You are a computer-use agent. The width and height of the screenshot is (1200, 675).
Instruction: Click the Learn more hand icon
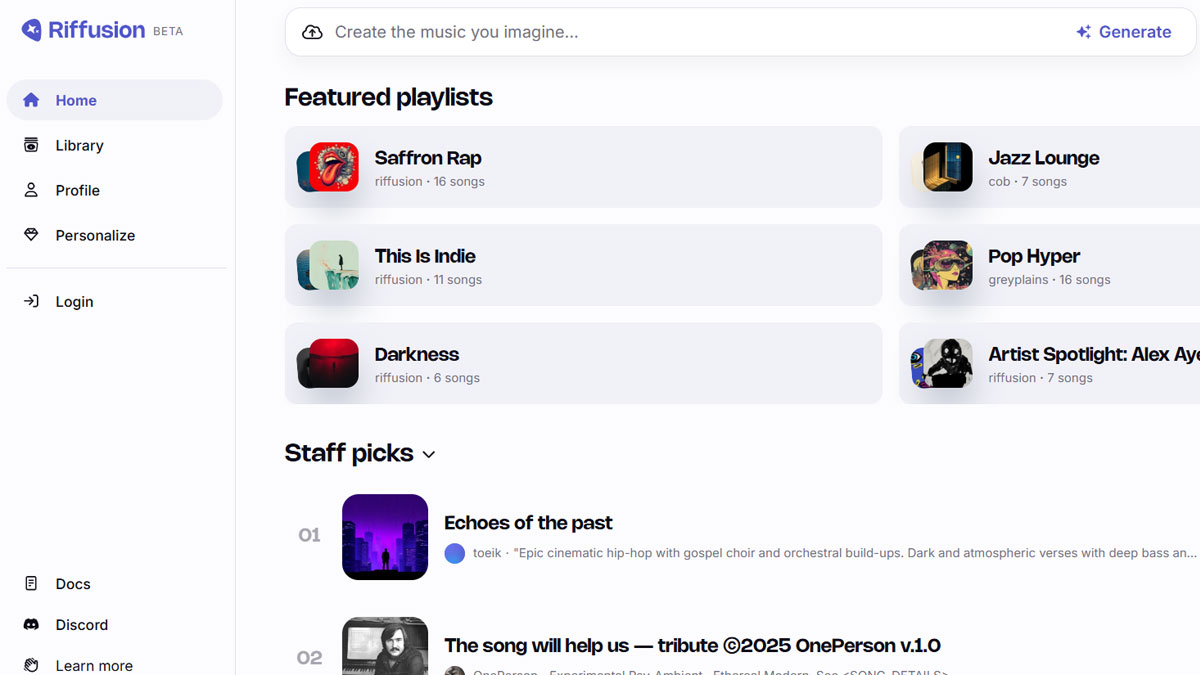[x=31, y=665]
